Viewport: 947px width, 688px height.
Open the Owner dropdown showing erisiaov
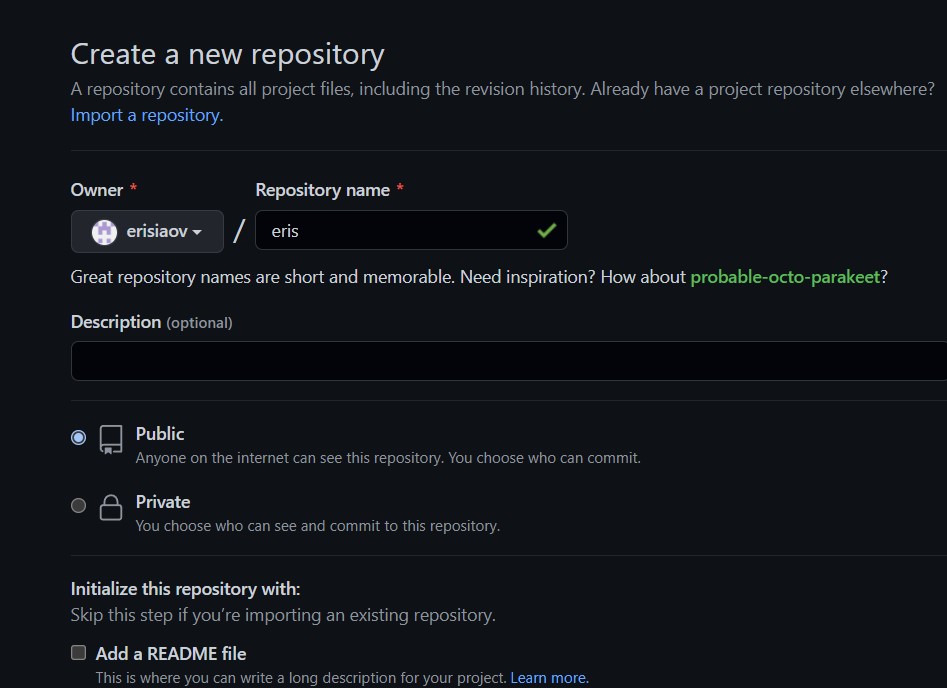pyautogui.click(x=147, y=231)
